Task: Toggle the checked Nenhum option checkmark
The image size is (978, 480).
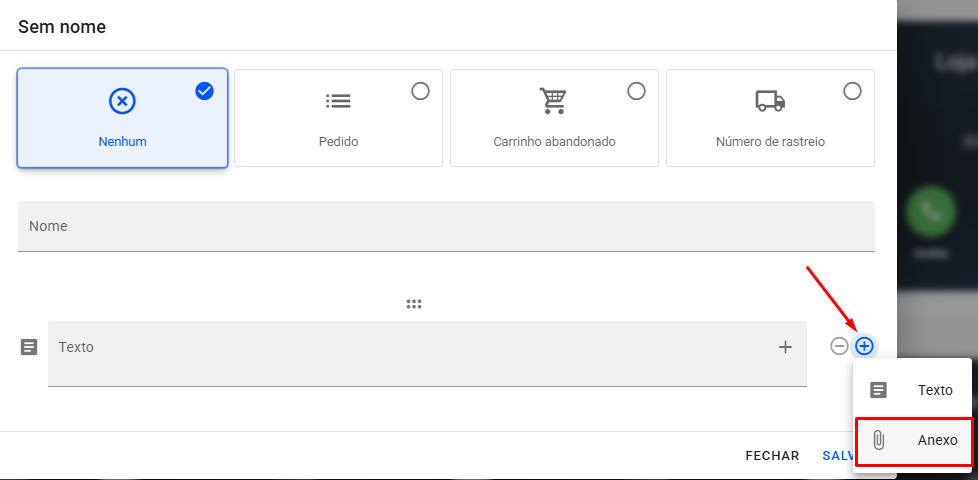Action: click(205, 91)
